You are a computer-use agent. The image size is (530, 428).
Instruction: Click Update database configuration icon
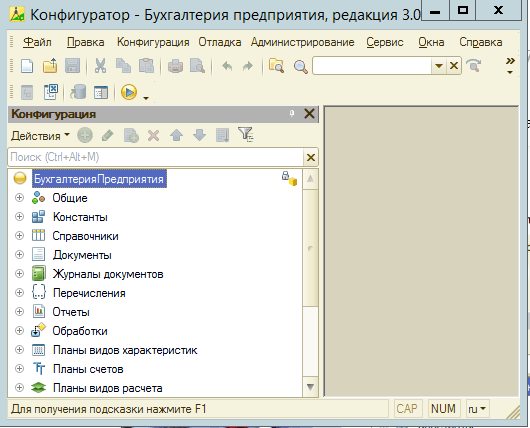pos(78,92)
